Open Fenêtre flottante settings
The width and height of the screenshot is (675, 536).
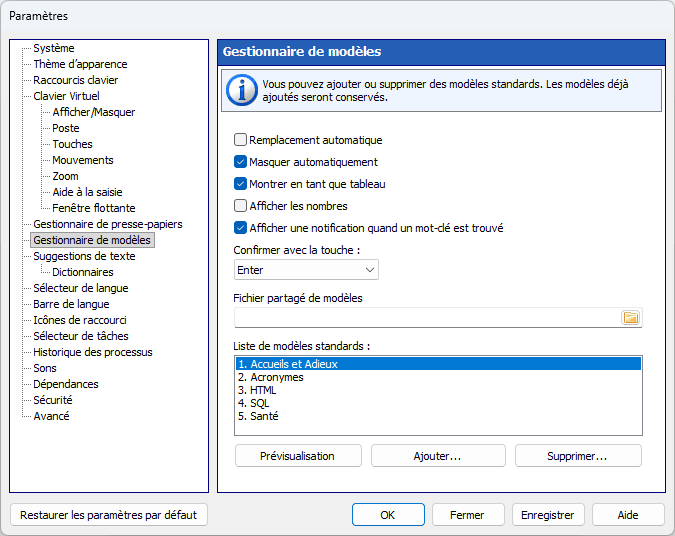point(94,208)
